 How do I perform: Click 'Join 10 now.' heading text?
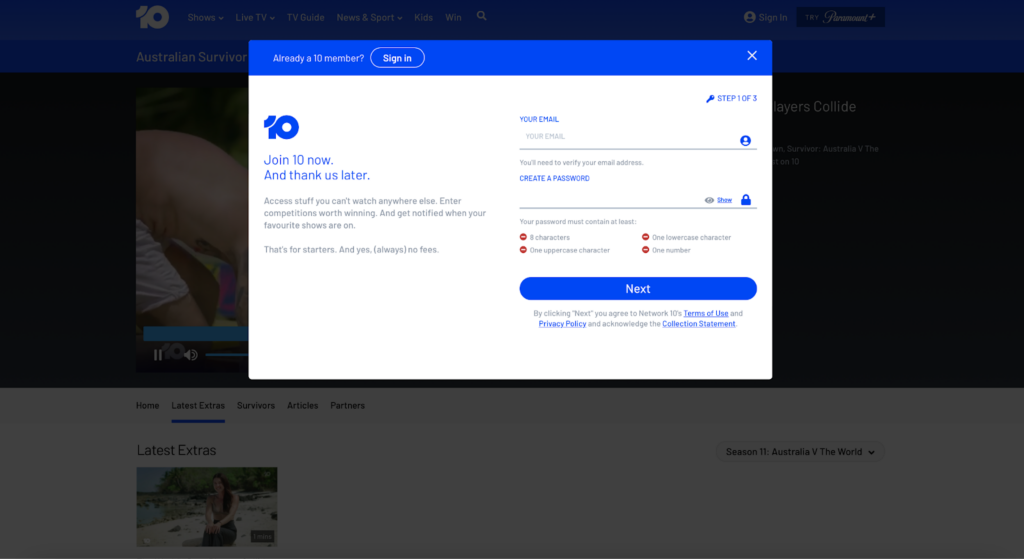(298, 160)
